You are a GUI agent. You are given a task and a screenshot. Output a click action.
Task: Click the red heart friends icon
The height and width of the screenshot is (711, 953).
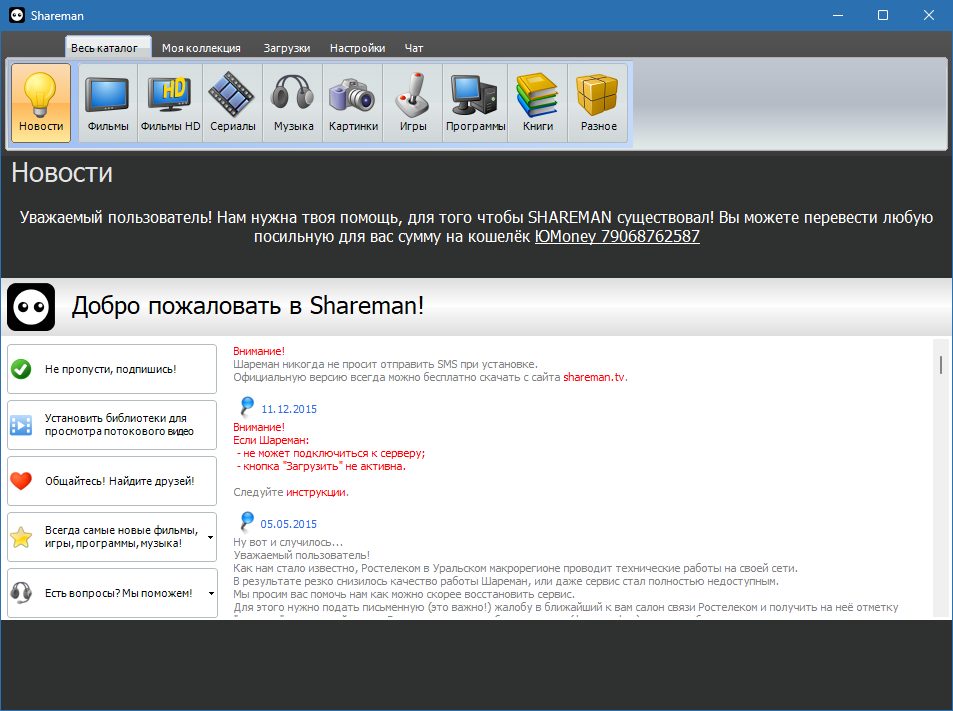pos(21,481)
